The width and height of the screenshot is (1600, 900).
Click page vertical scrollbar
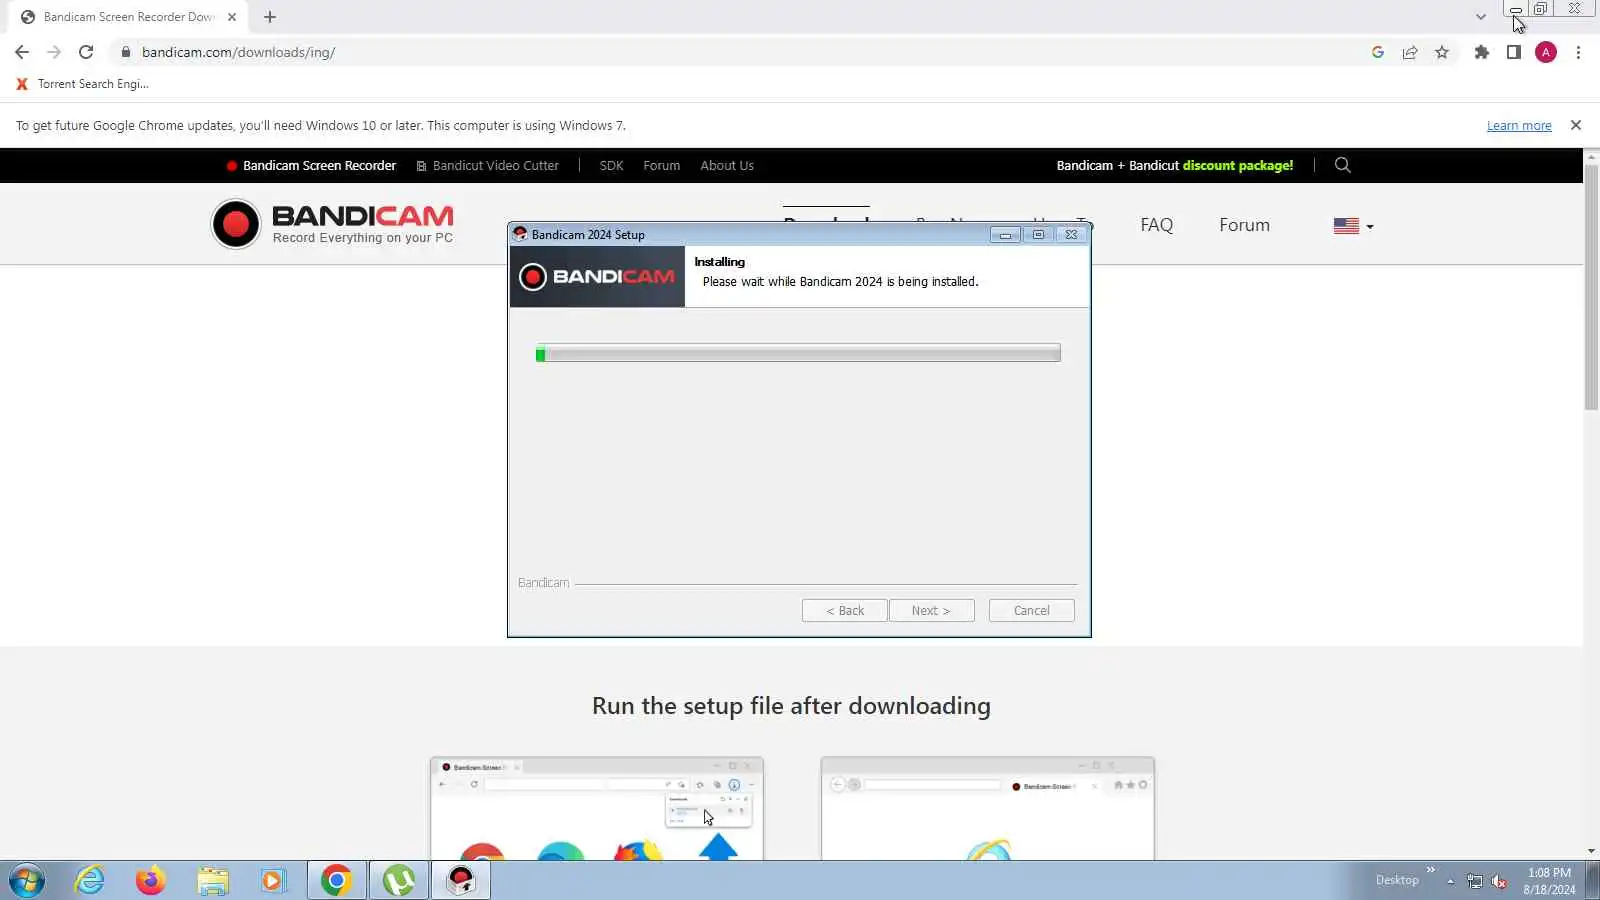pos(1591,287)
